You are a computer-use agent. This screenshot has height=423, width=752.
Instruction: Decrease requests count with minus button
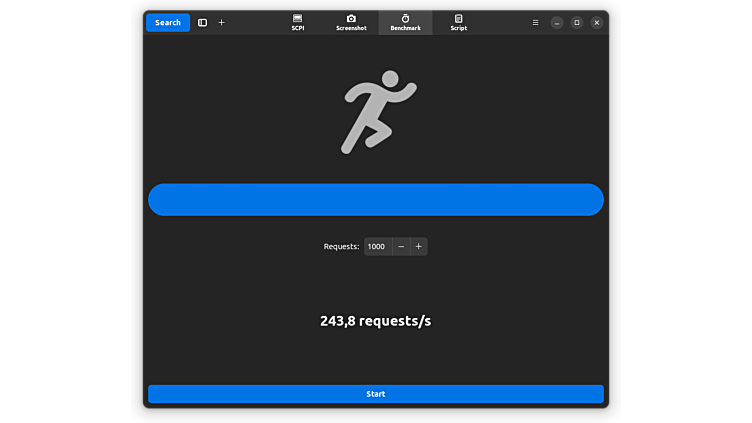[x=401, y=246]
